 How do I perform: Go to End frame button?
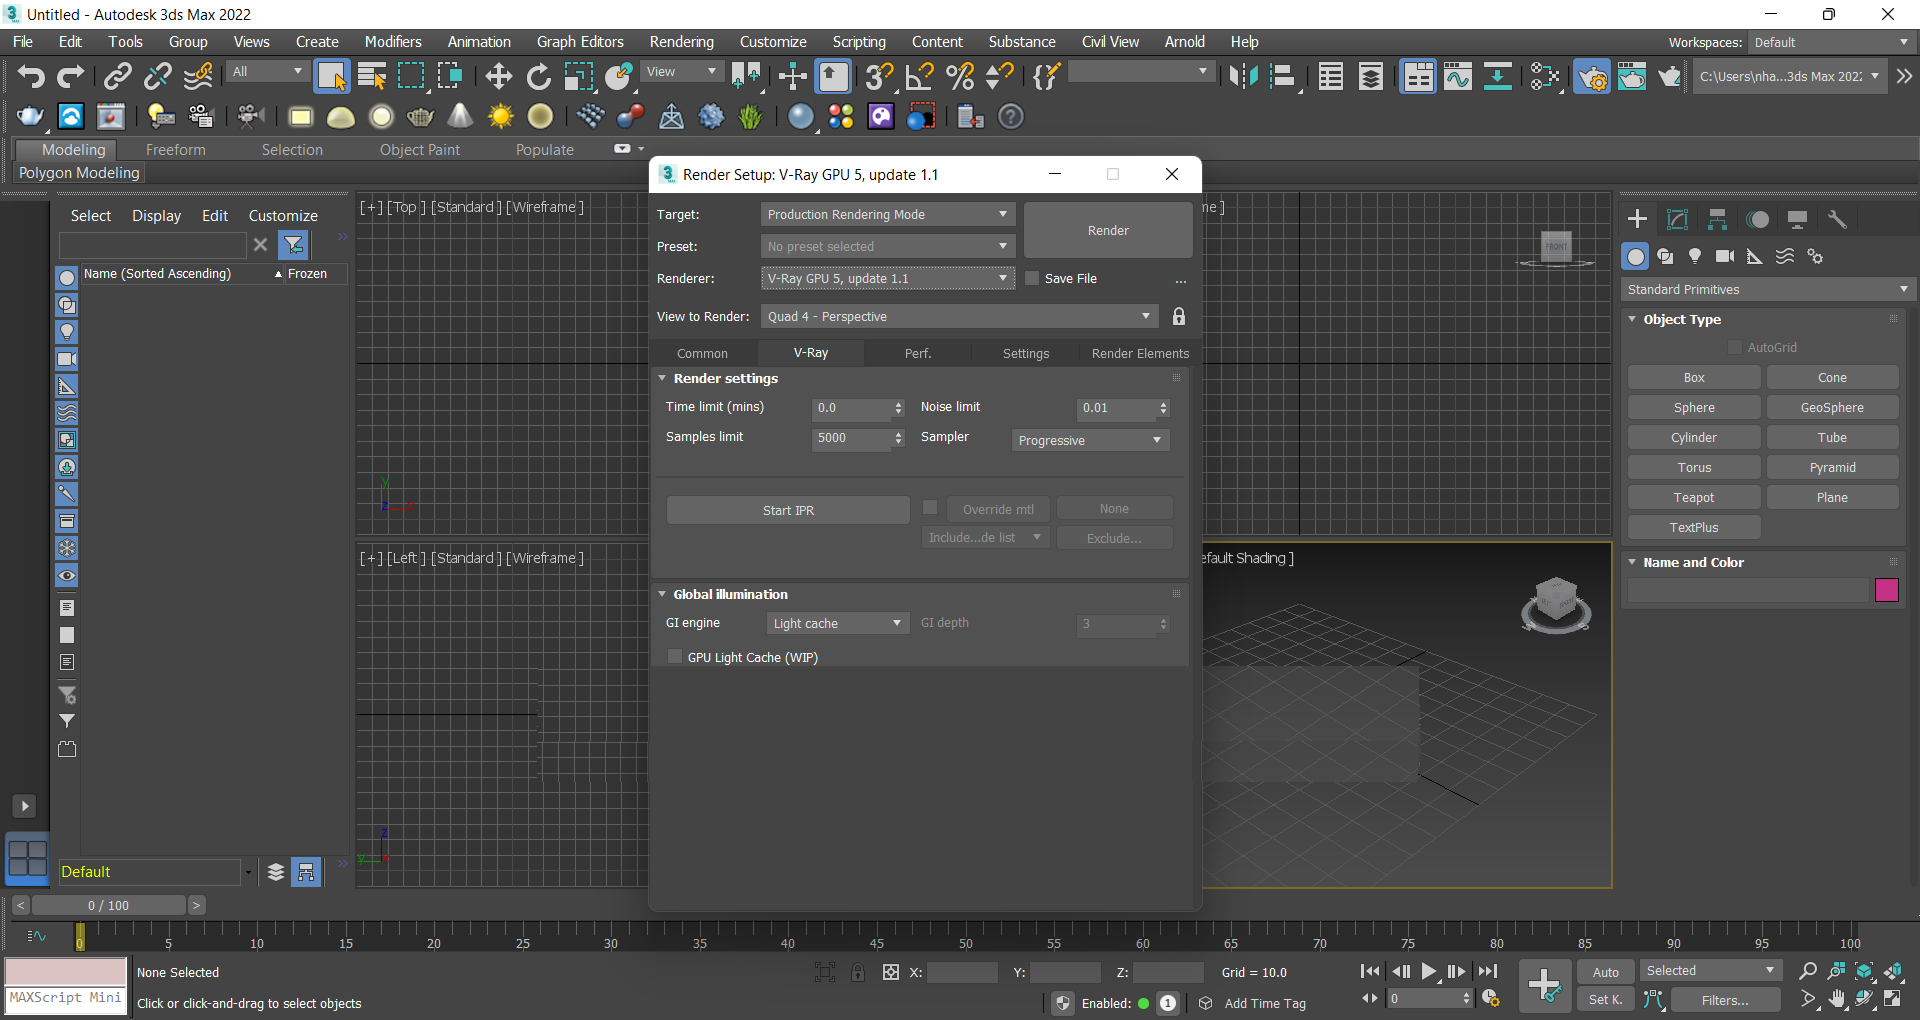(1488, 971)
